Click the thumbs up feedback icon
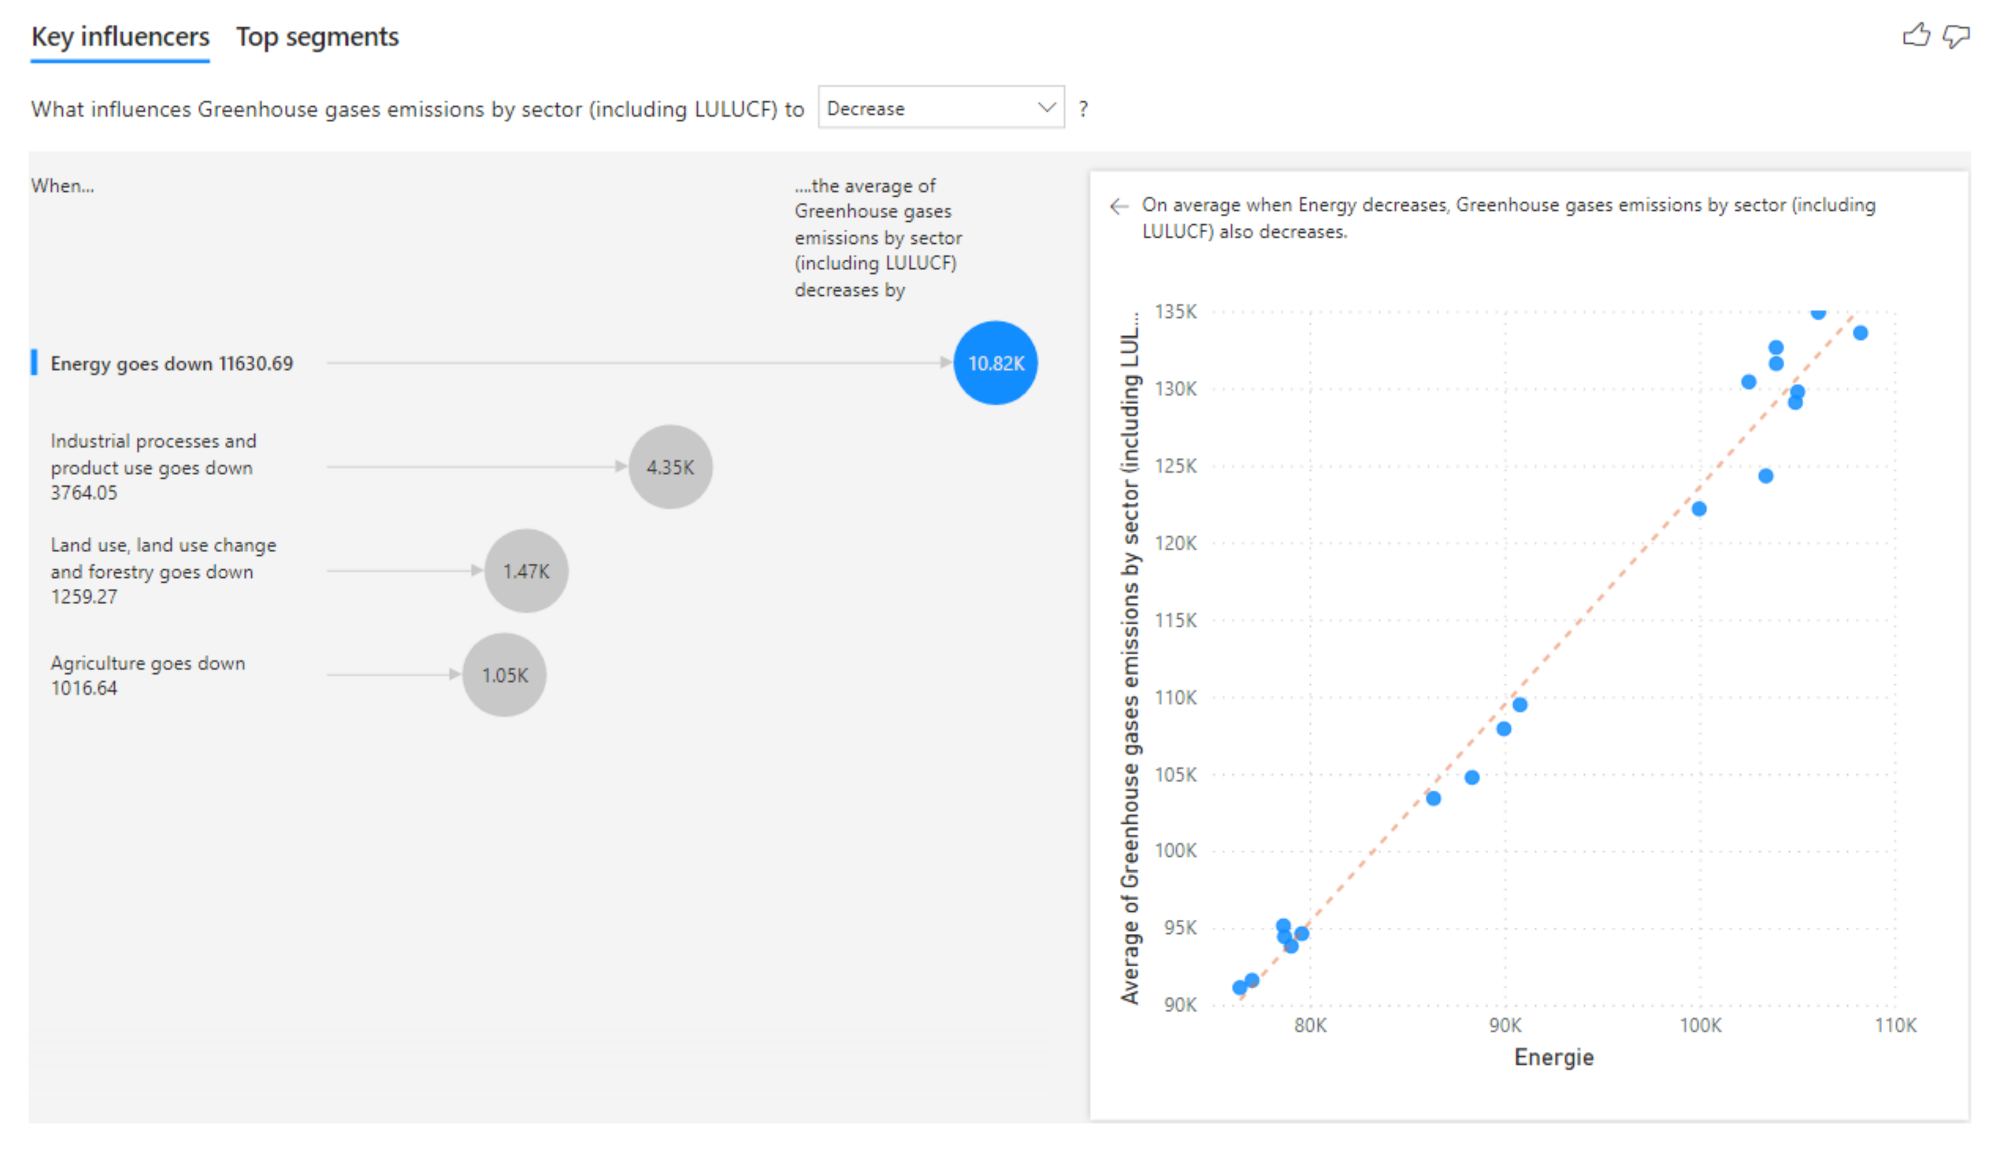This screenshot has width=2000, height=1153. [x=1915, y=36]
